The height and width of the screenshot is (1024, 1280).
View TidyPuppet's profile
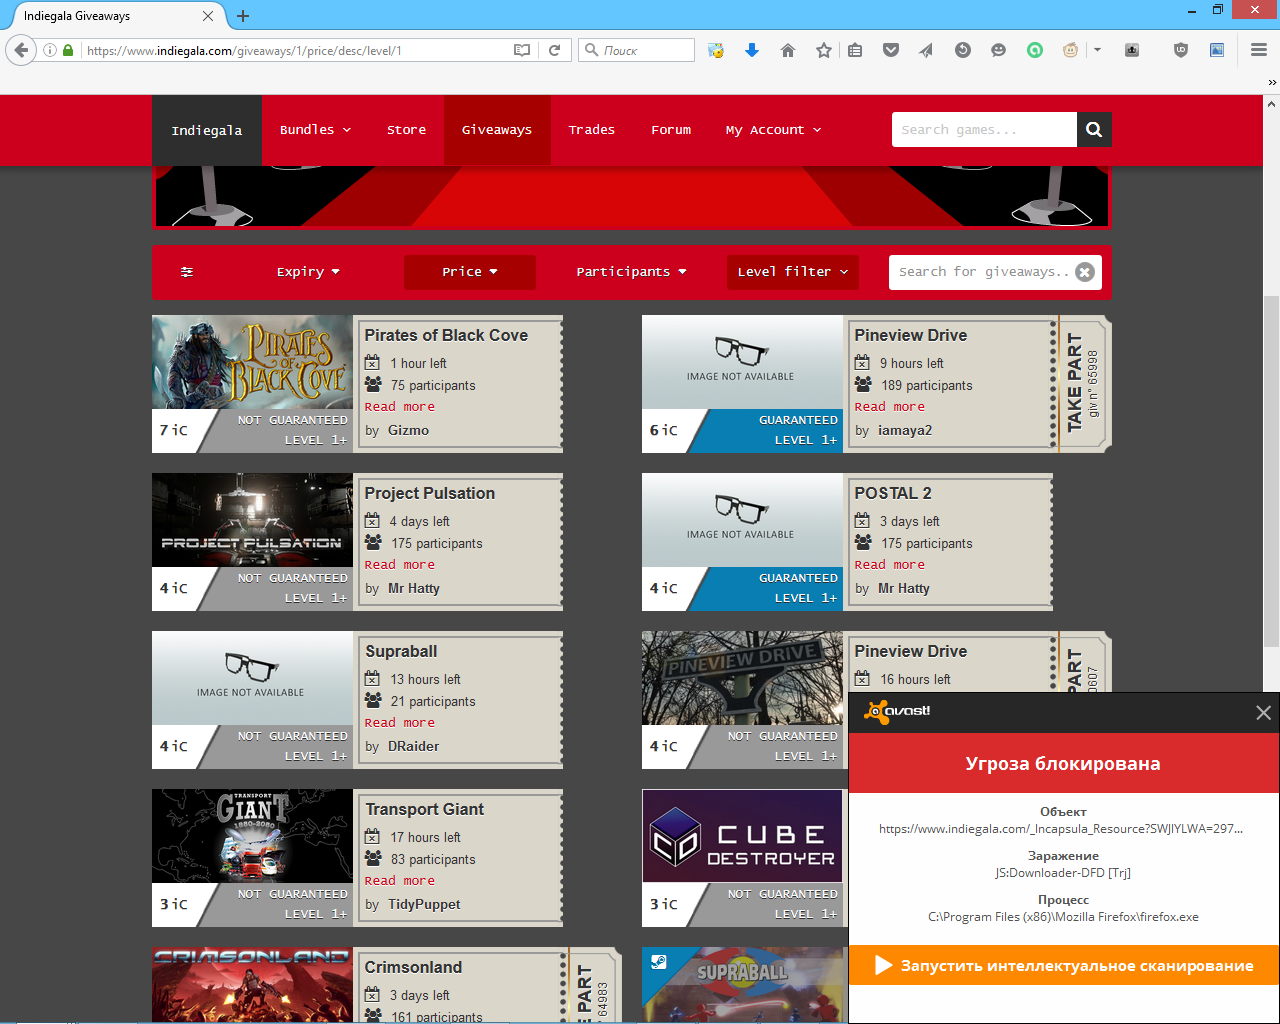[424, 904]
